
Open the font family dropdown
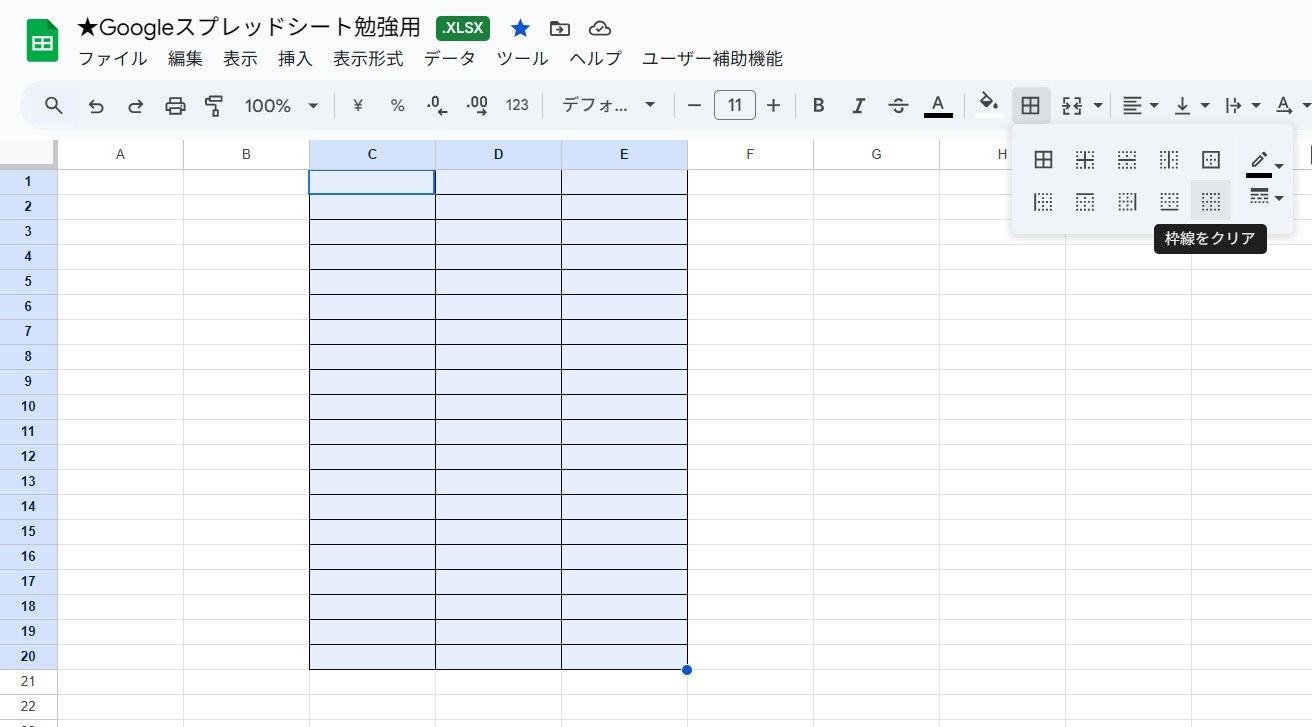608,106
